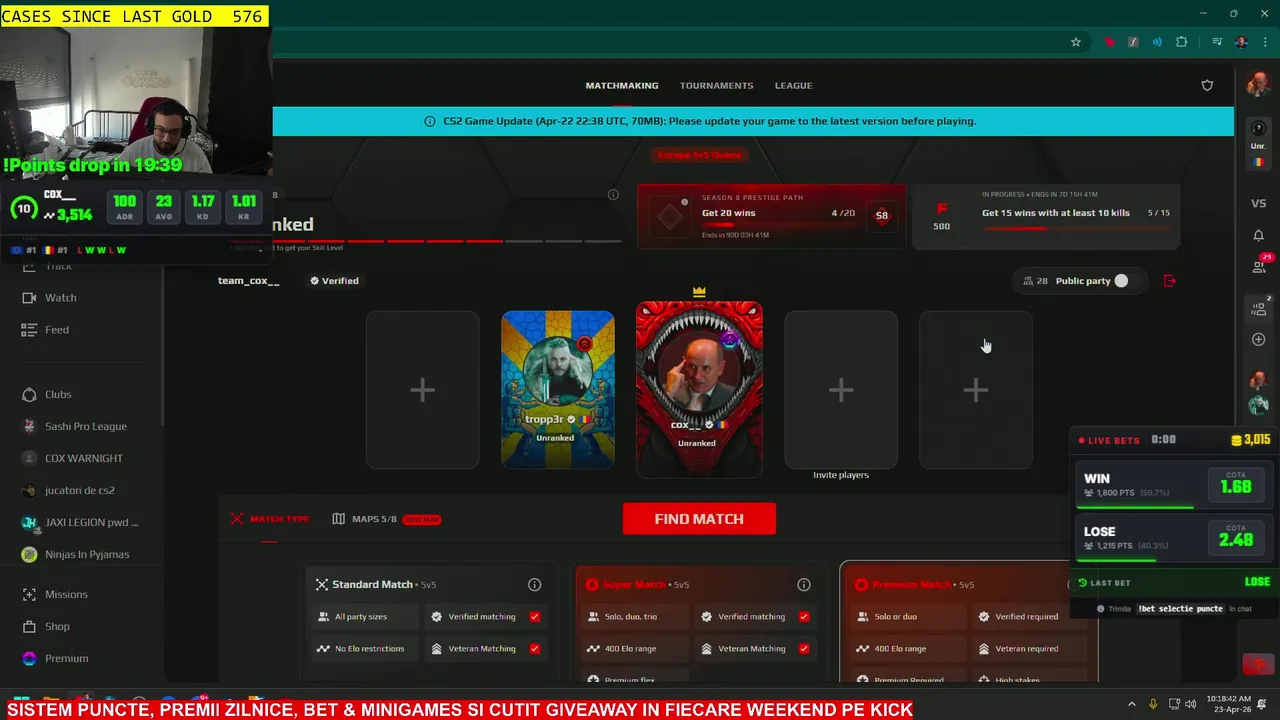Viewport: 1280px width, 720px height.
Task: Open Watch in the left sidebar
Action: (x=61, y=297)
